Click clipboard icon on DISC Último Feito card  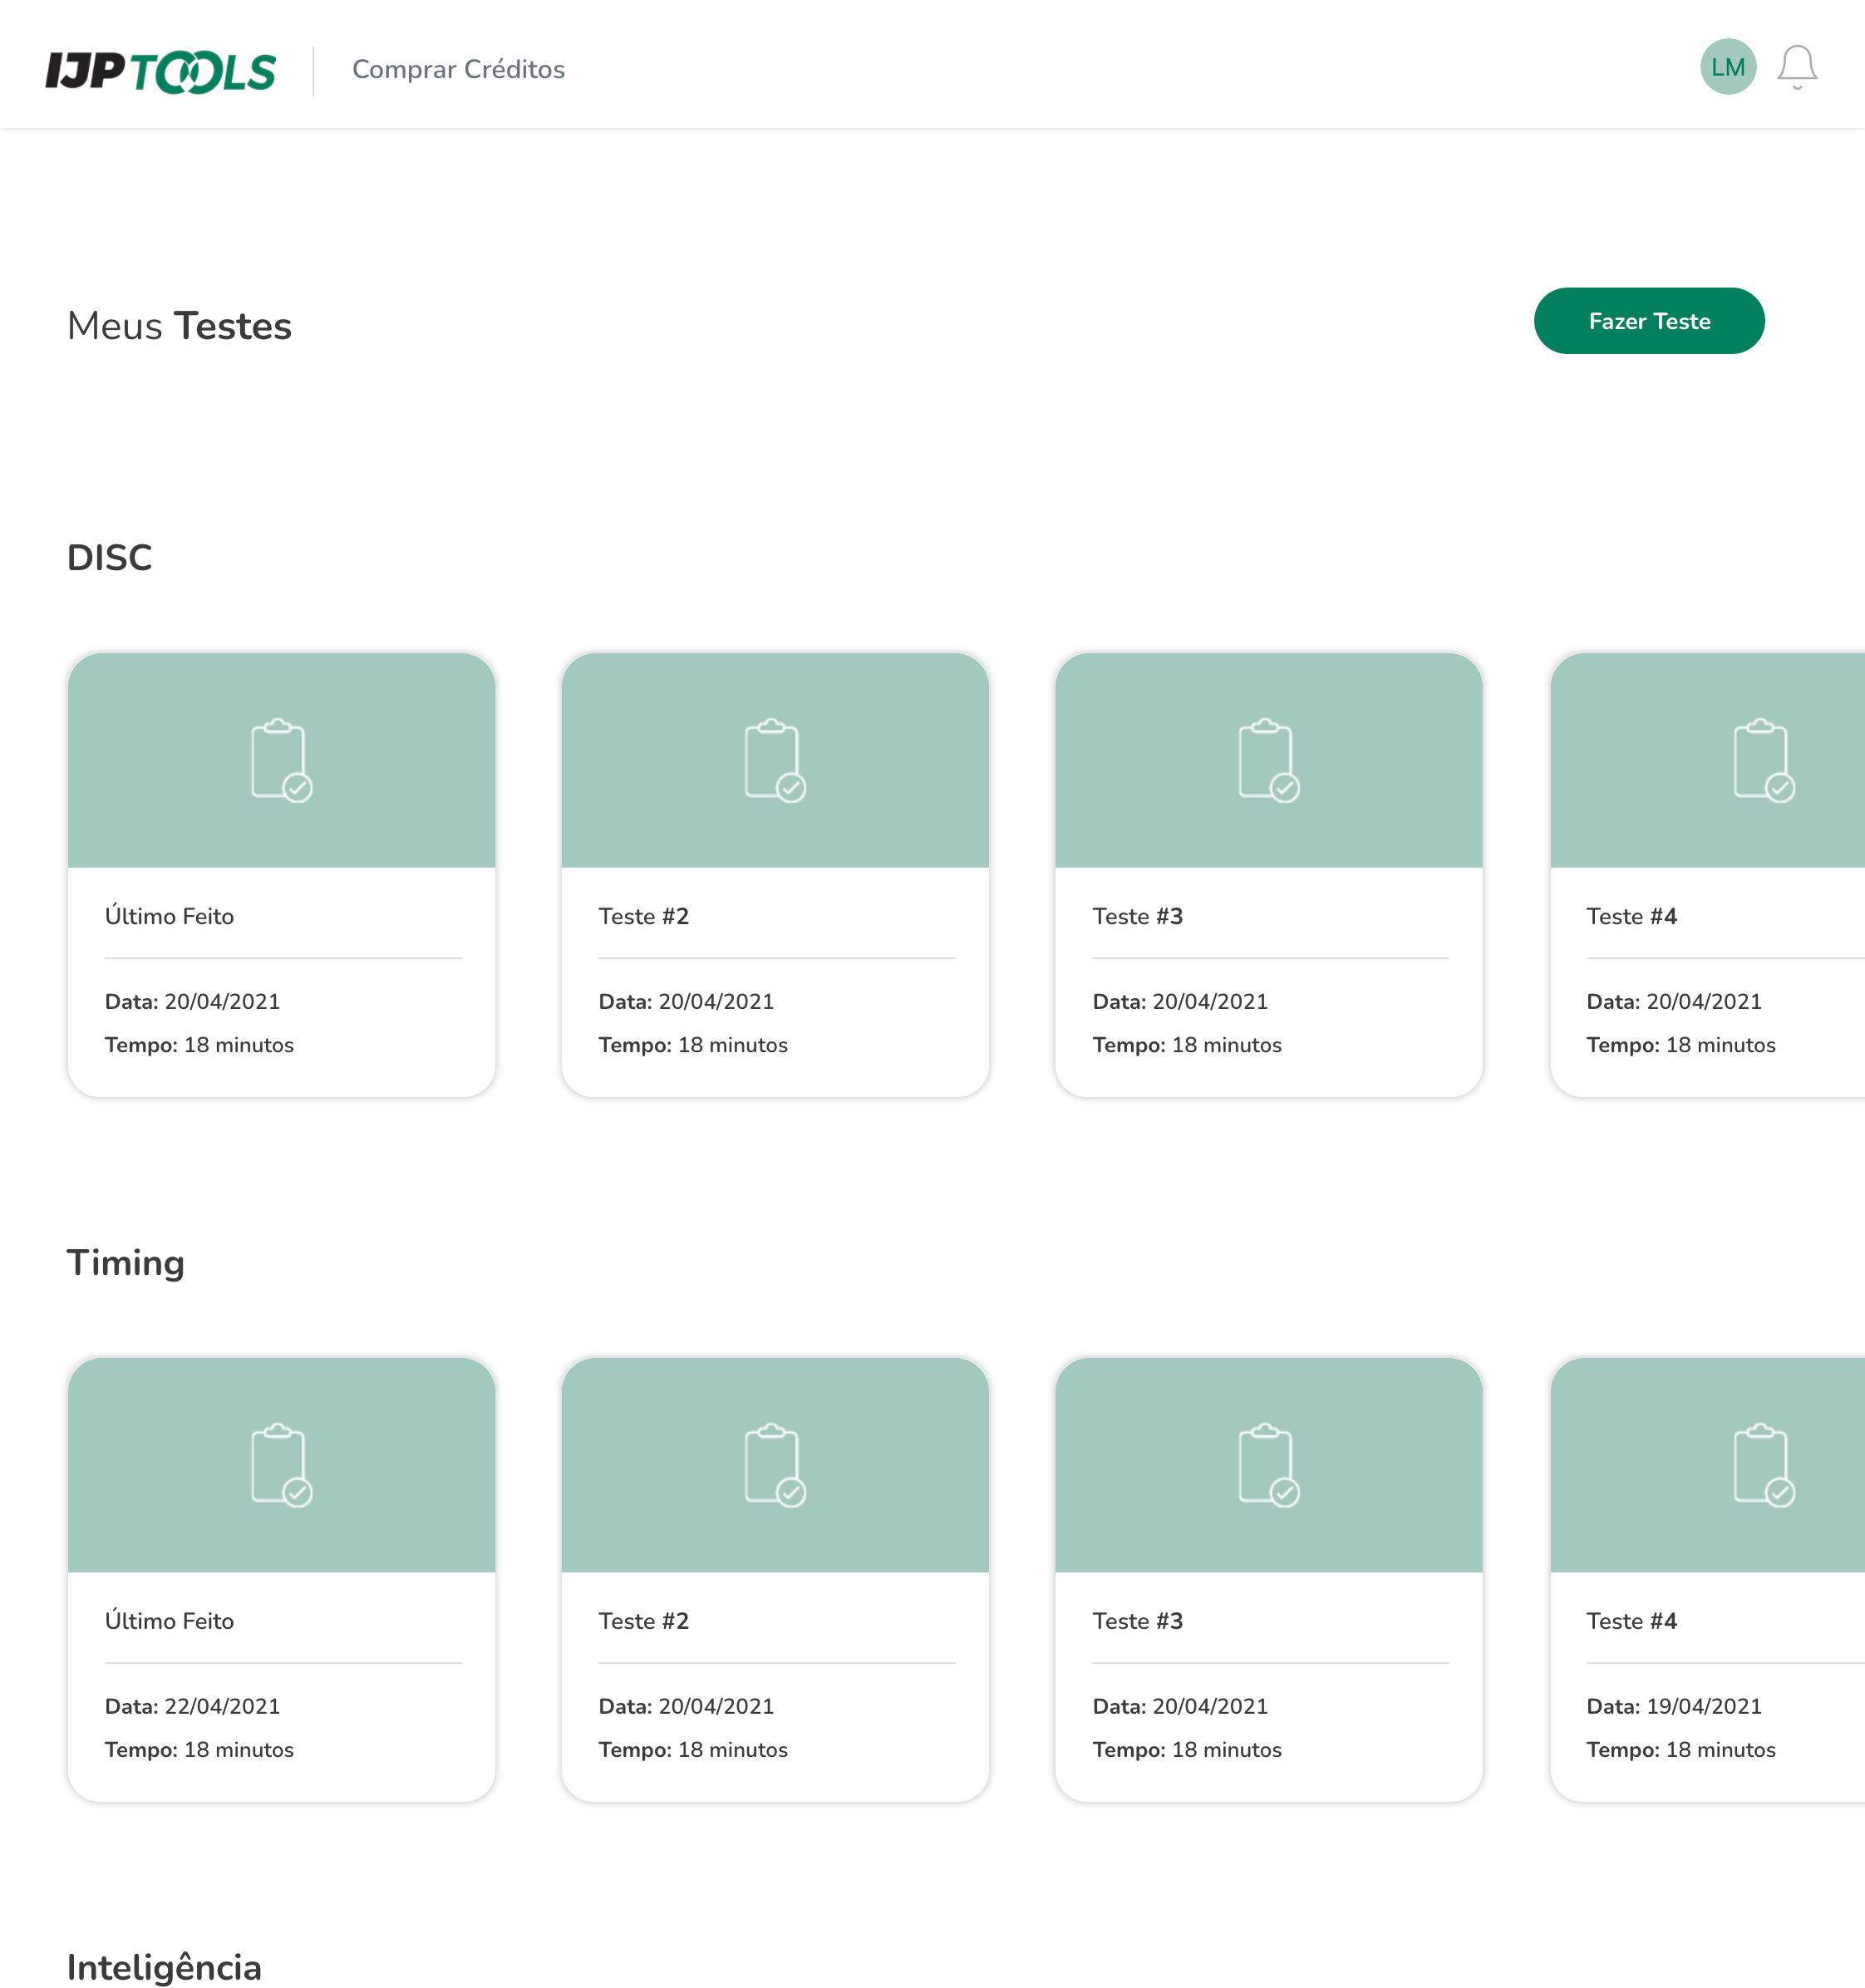tap(281, 760)
